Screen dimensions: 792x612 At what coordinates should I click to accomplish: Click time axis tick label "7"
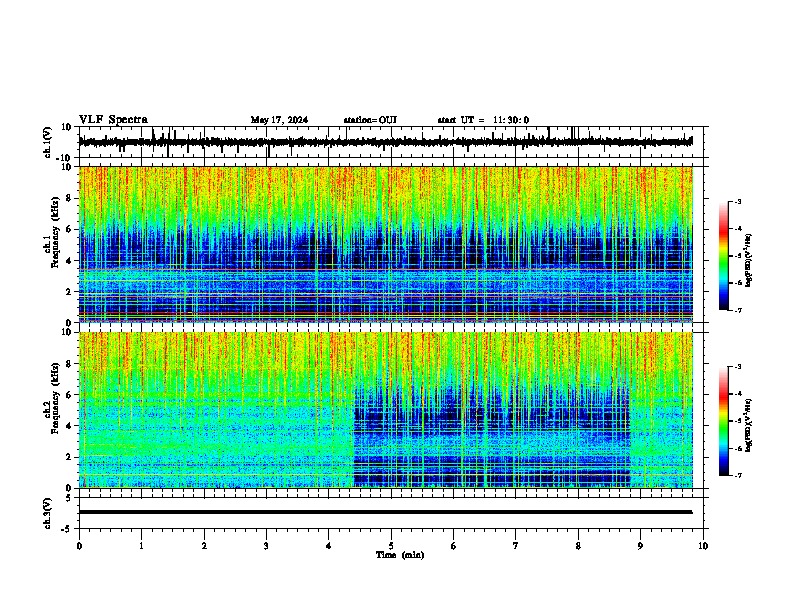[x=516, y=546]
